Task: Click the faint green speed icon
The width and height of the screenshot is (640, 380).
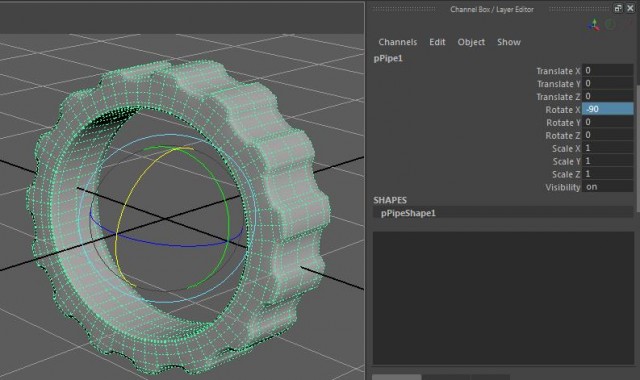Action: [610, 24]
